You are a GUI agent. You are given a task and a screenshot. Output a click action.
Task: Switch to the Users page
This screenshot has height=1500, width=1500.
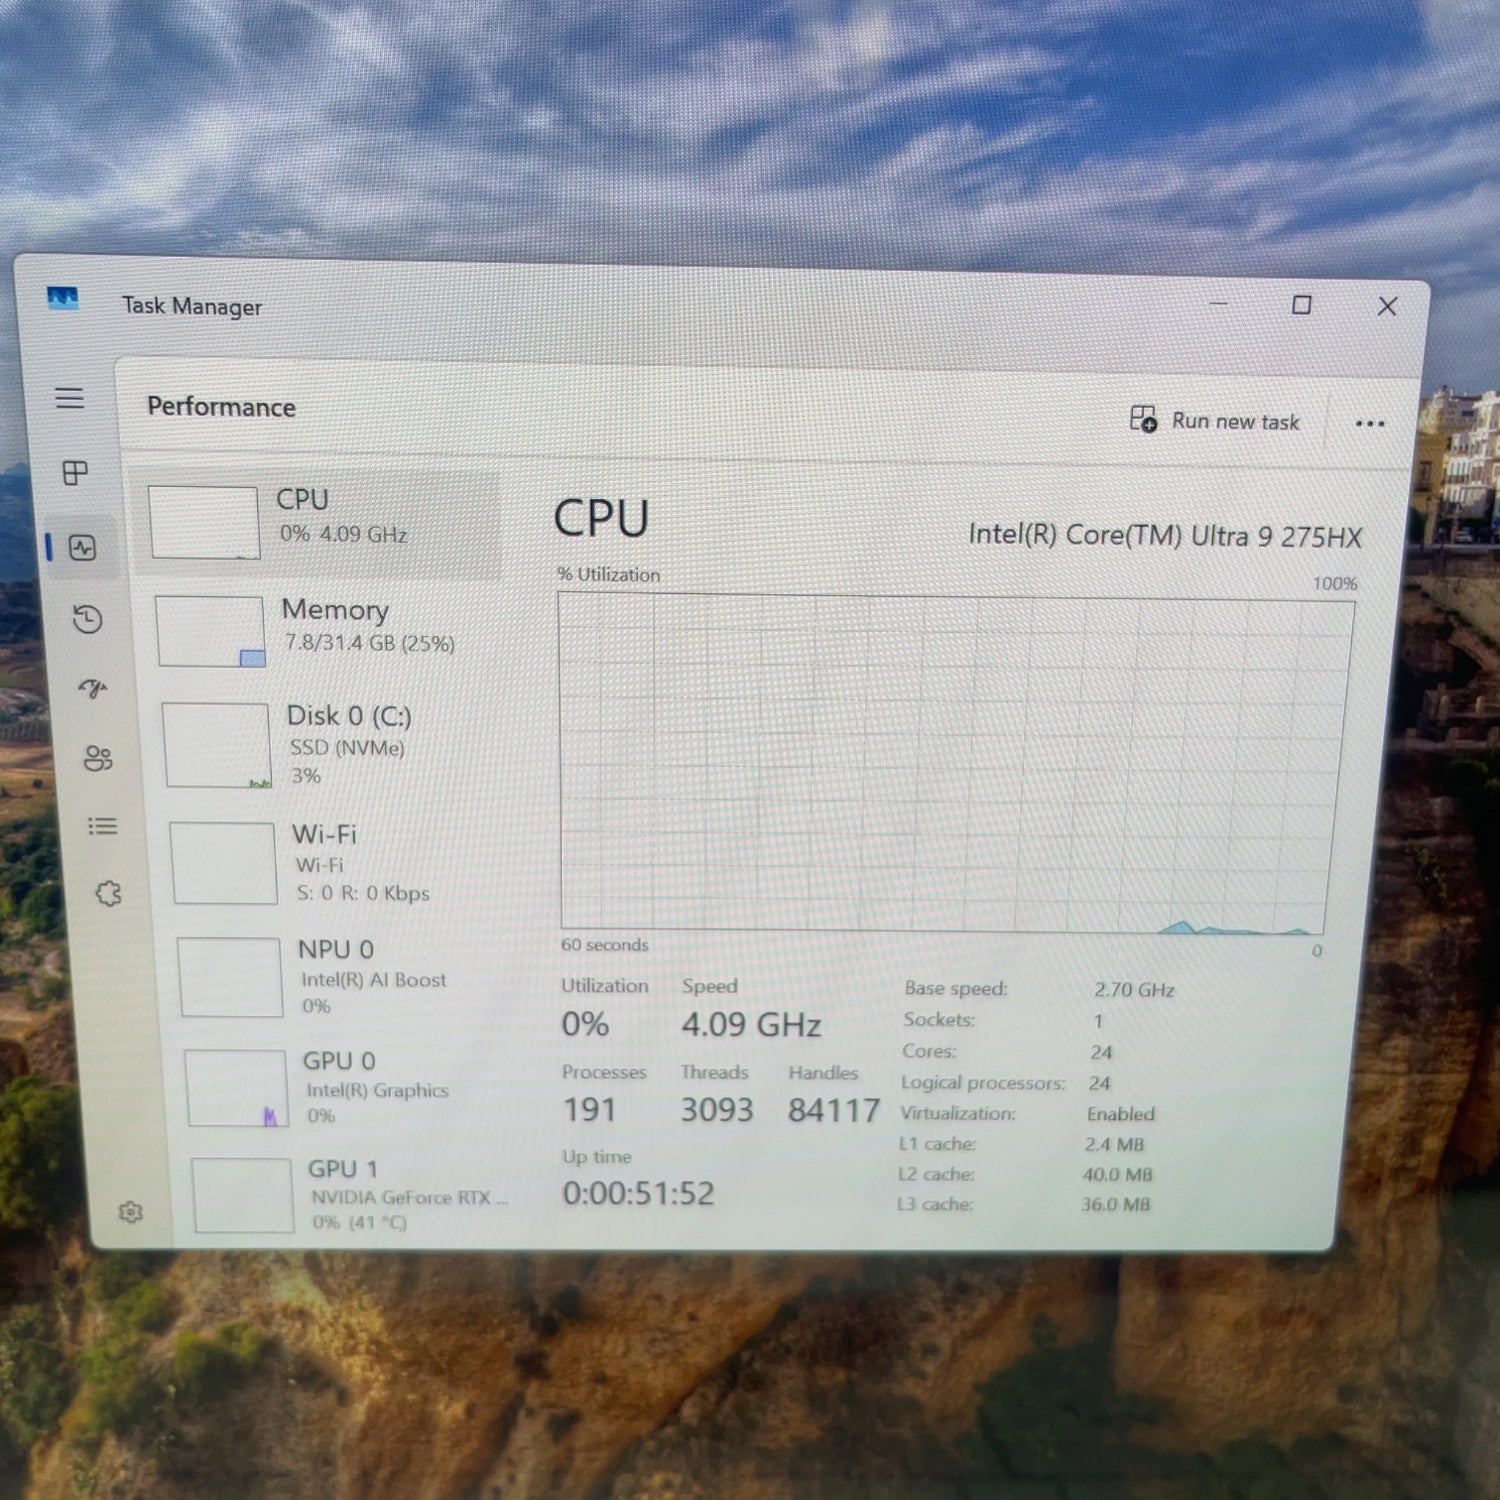(98, 758)
